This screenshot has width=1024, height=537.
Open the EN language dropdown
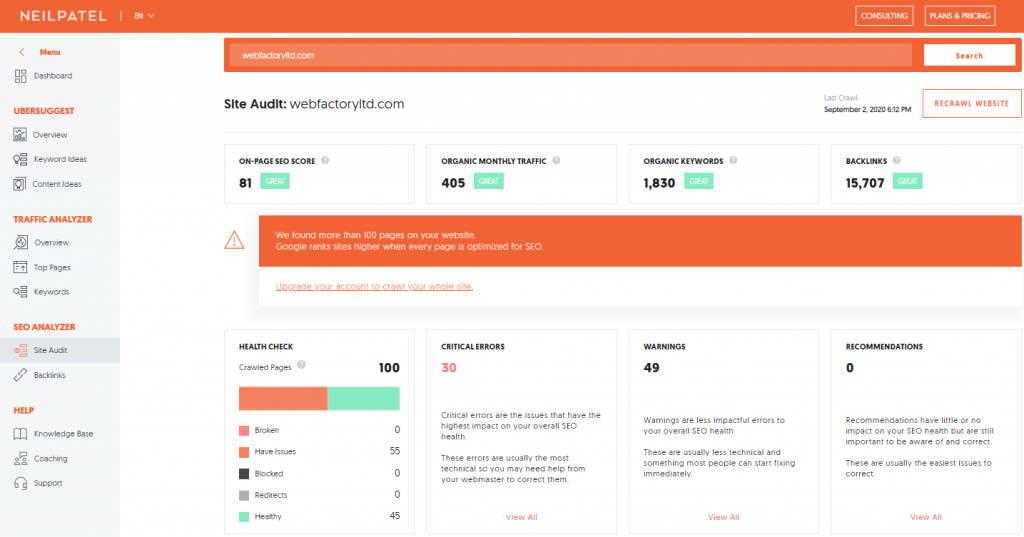click(x=144, y=16)
